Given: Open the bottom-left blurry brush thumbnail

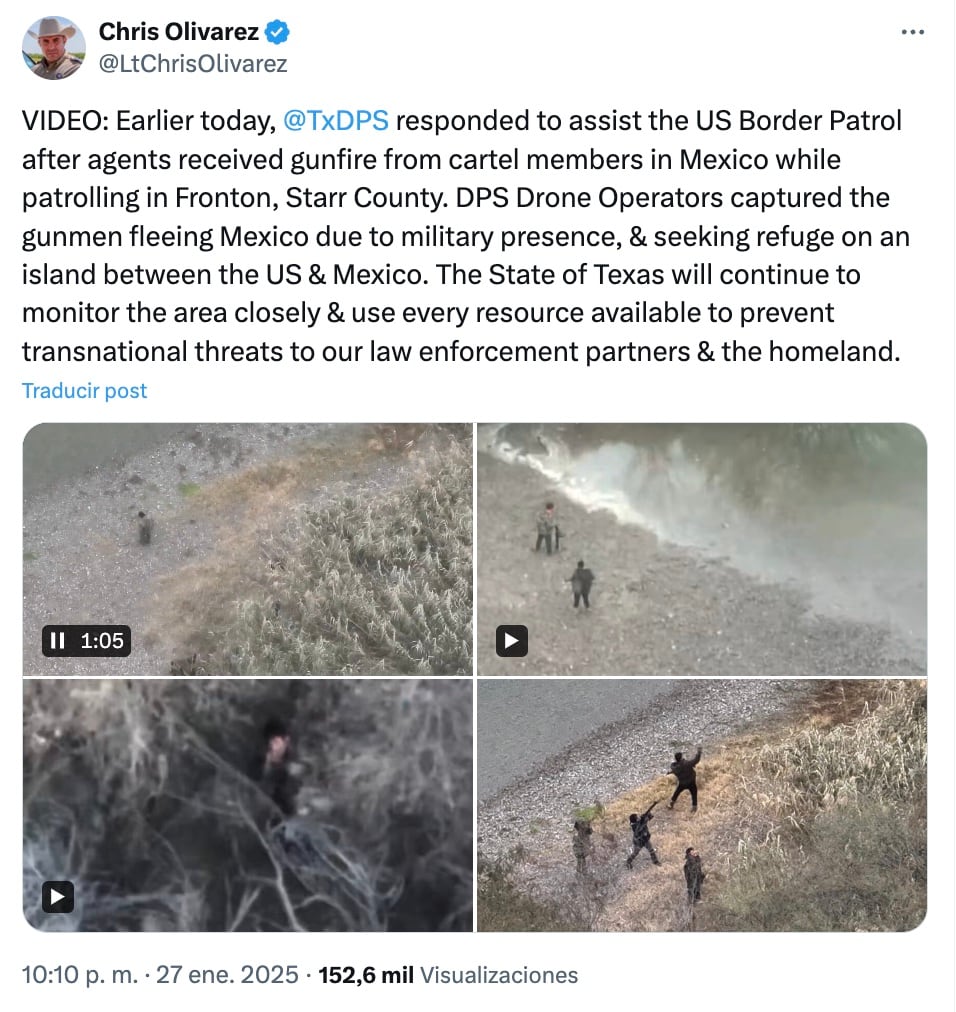Looking at the screenshot, I should point(248,805).
